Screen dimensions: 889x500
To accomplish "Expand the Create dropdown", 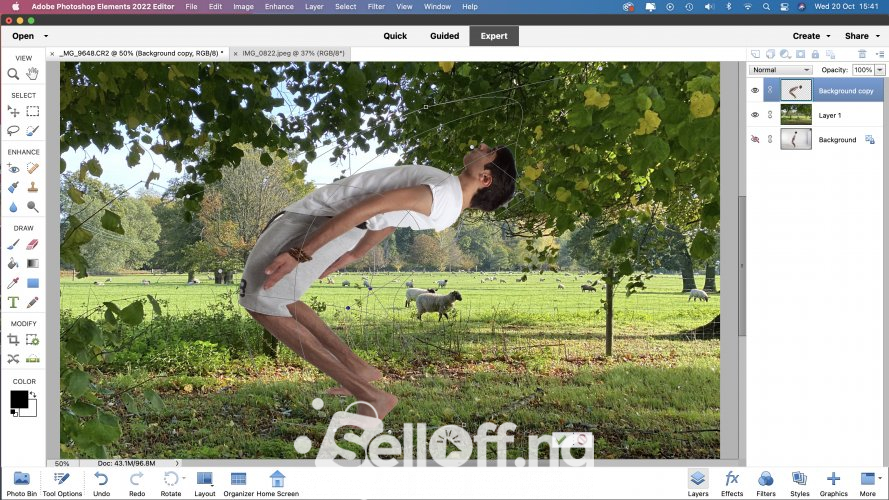I will pyautogui.click(x=828, y=36).
